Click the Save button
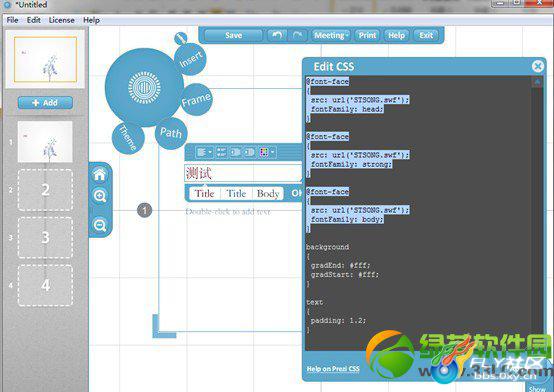The image size is (554, 392). [233, 35]
